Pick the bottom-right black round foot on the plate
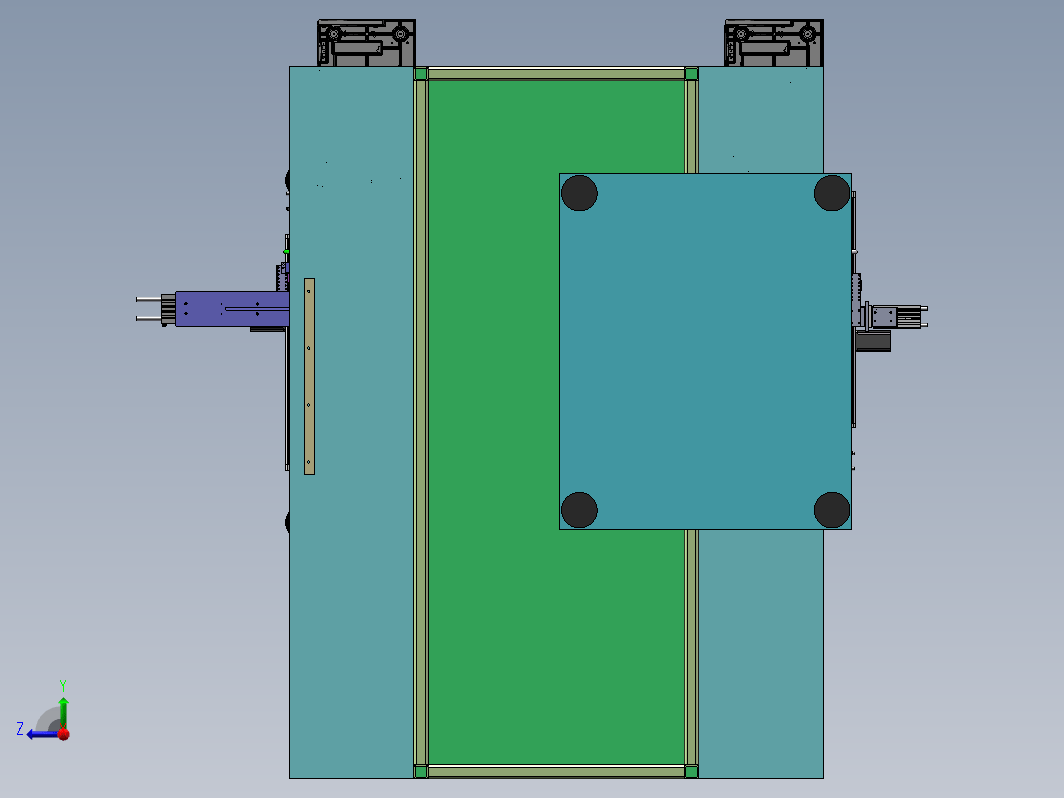This screenshot has width=1064, height=798. (x=832, y=510)
